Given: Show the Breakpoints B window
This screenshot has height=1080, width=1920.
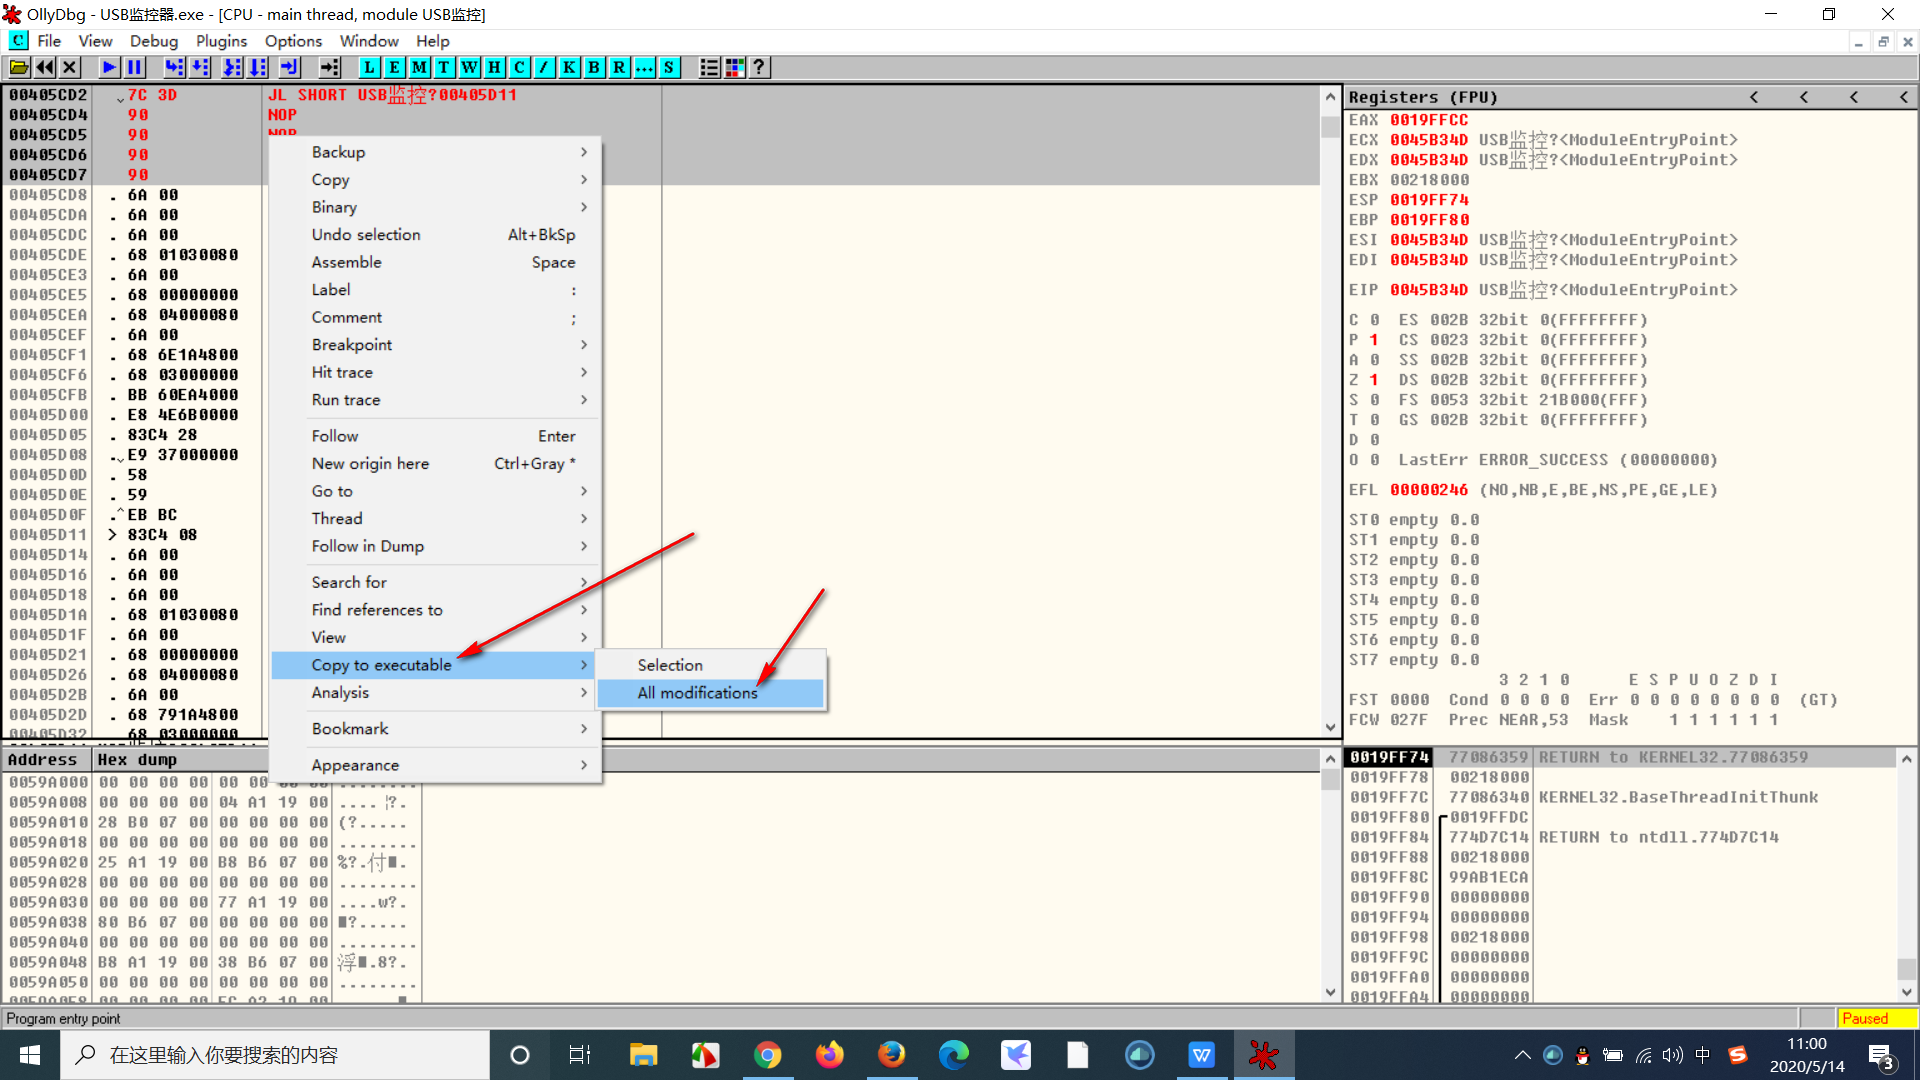Looking at the screenshot, I should 594,67.
